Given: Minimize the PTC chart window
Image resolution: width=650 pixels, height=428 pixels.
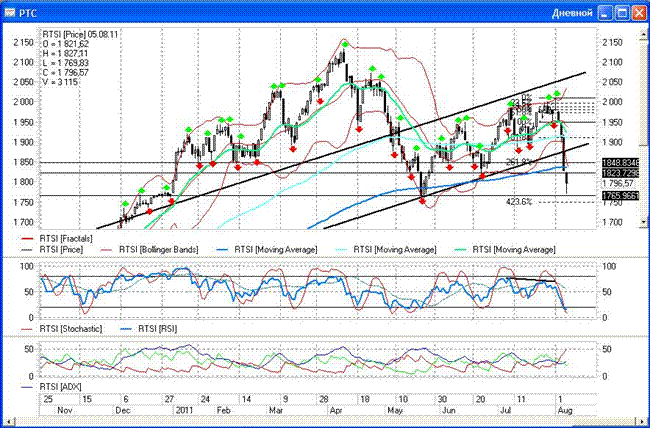Looking at the screenshot, I should pos(606,13).
